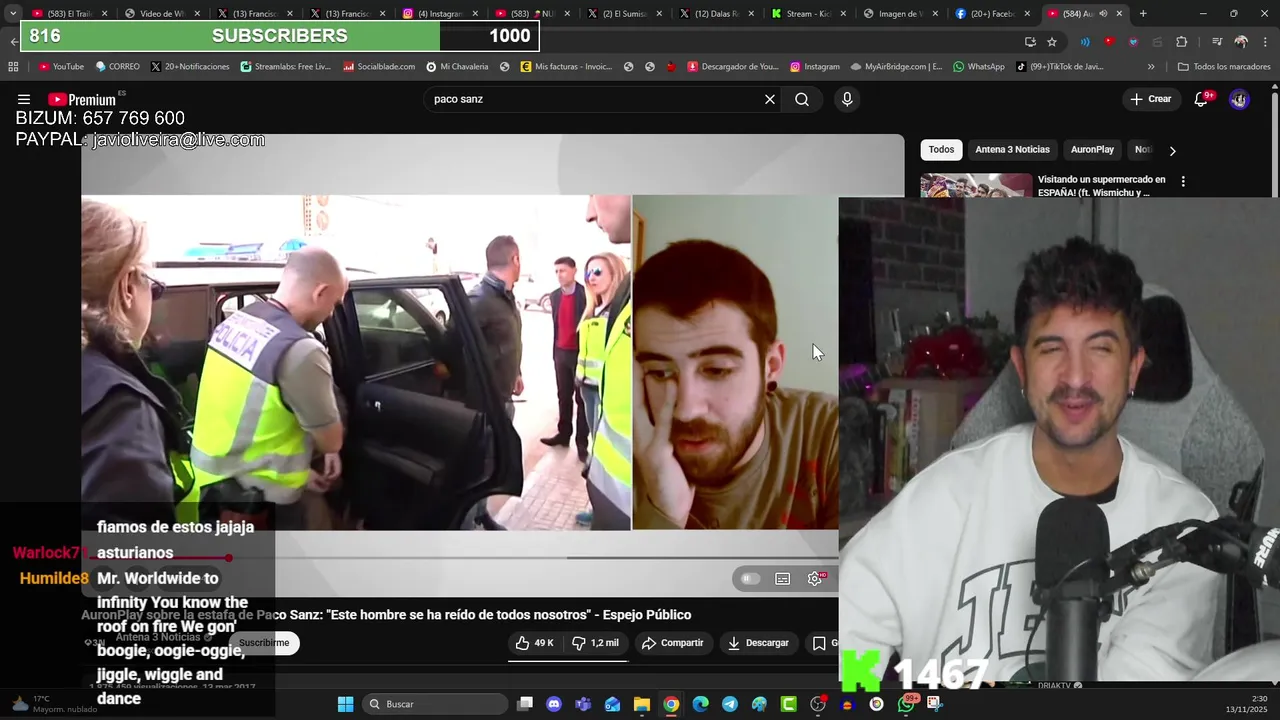This screenshot has height=720, width=1280.
Task: Open the Socialblade.com bookmark
Action: click(x=379, y=67)
